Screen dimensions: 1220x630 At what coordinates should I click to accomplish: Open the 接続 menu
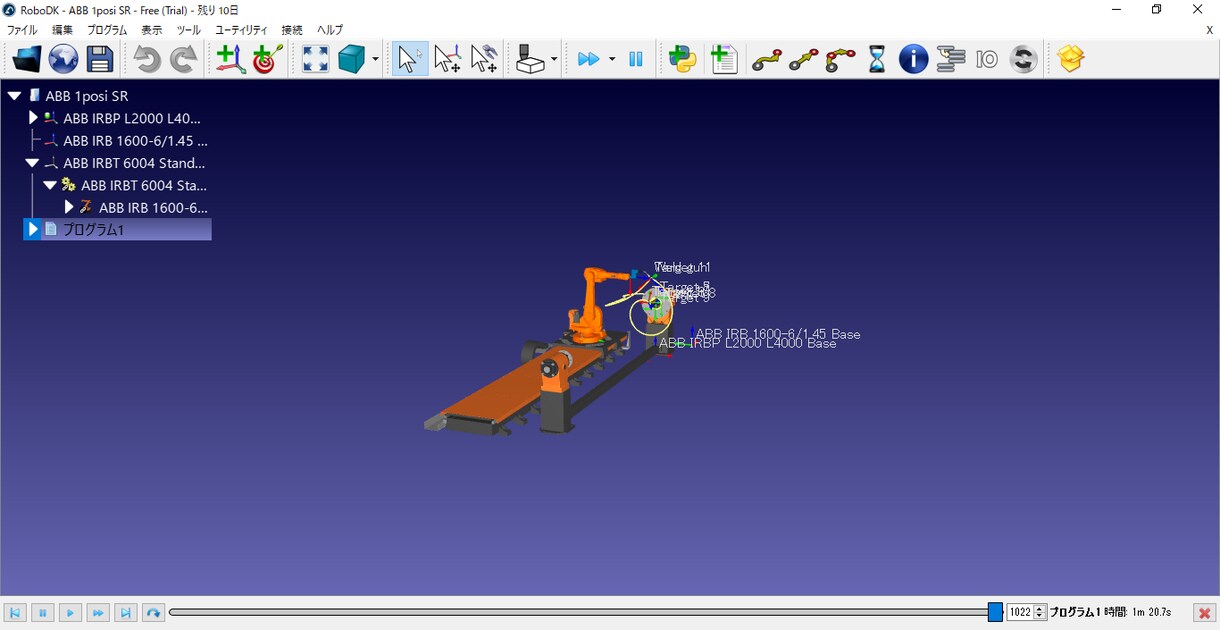[292, 30]
